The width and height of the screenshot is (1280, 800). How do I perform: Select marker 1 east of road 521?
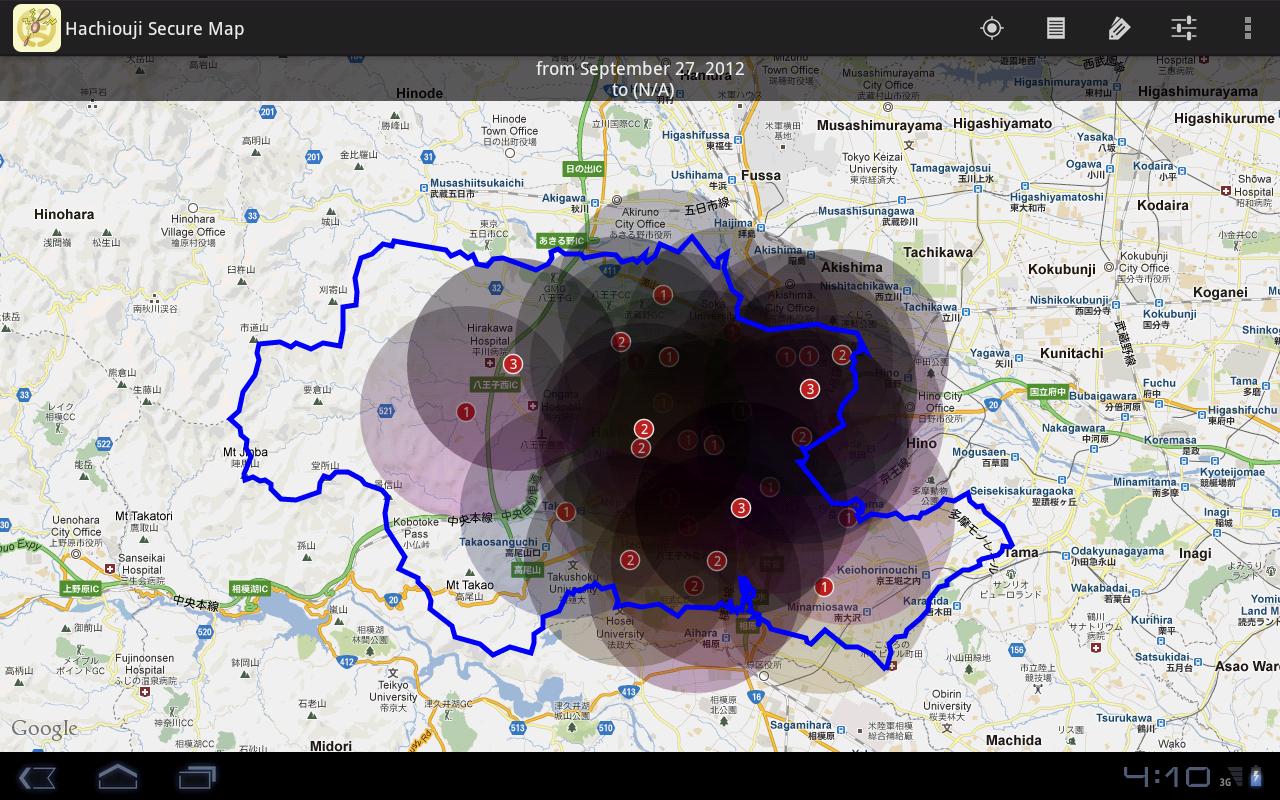click(465, 411)
